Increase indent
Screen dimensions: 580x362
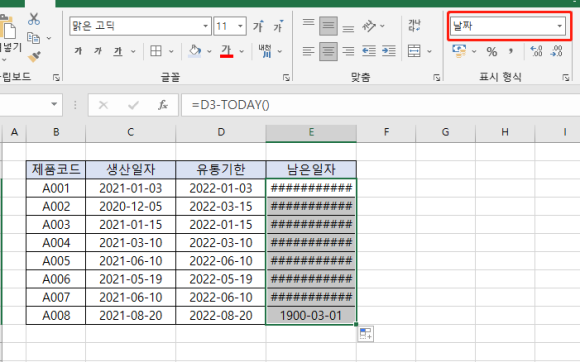point(388,51)
